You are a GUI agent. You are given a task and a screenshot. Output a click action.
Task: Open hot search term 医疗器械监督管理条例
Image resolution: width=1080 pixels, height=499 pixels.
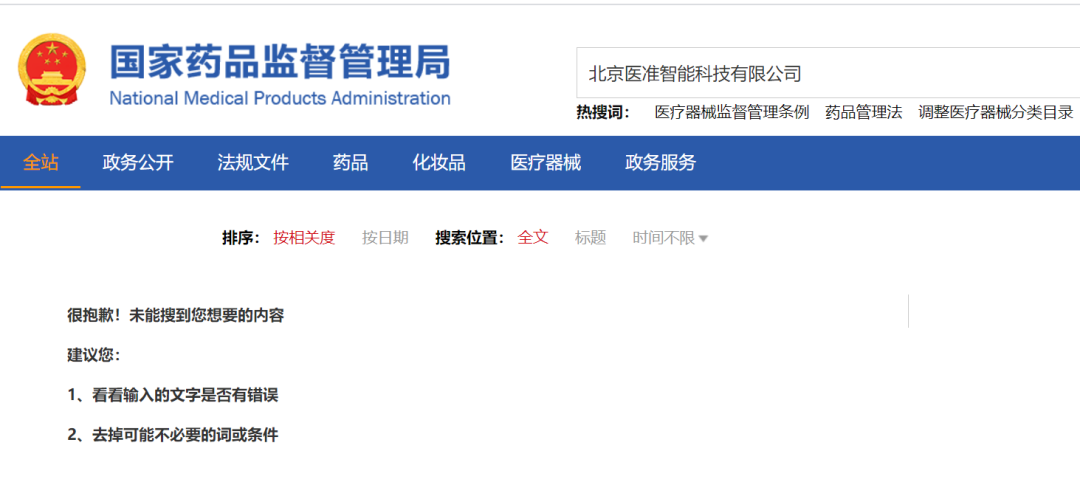[731, 113]
